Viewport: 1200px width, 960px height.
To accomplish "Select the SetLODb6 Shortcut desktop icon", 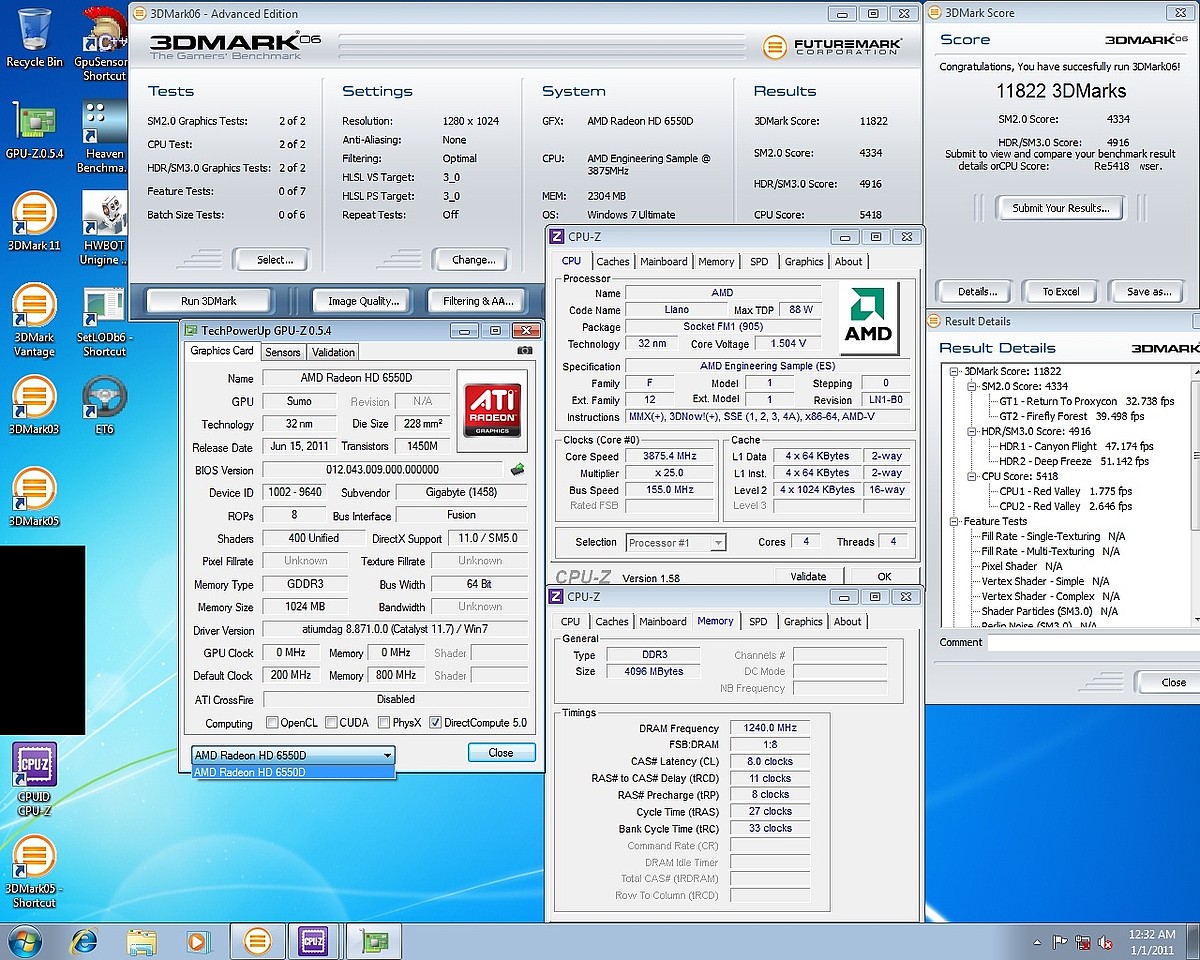I will point(103,320).
